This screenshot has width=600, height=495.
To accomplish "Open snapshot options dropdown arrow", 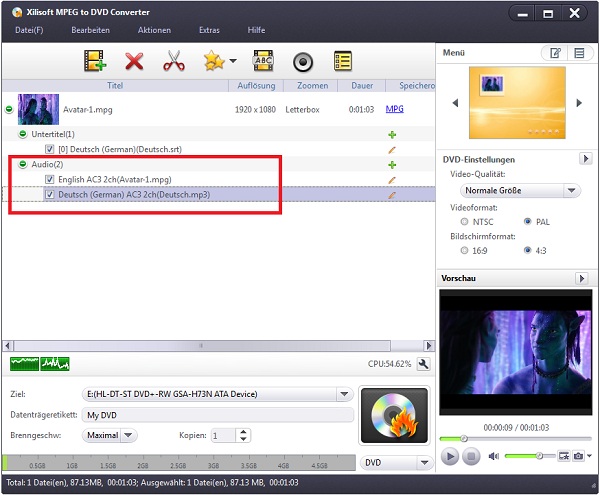I will coord(589,456).
